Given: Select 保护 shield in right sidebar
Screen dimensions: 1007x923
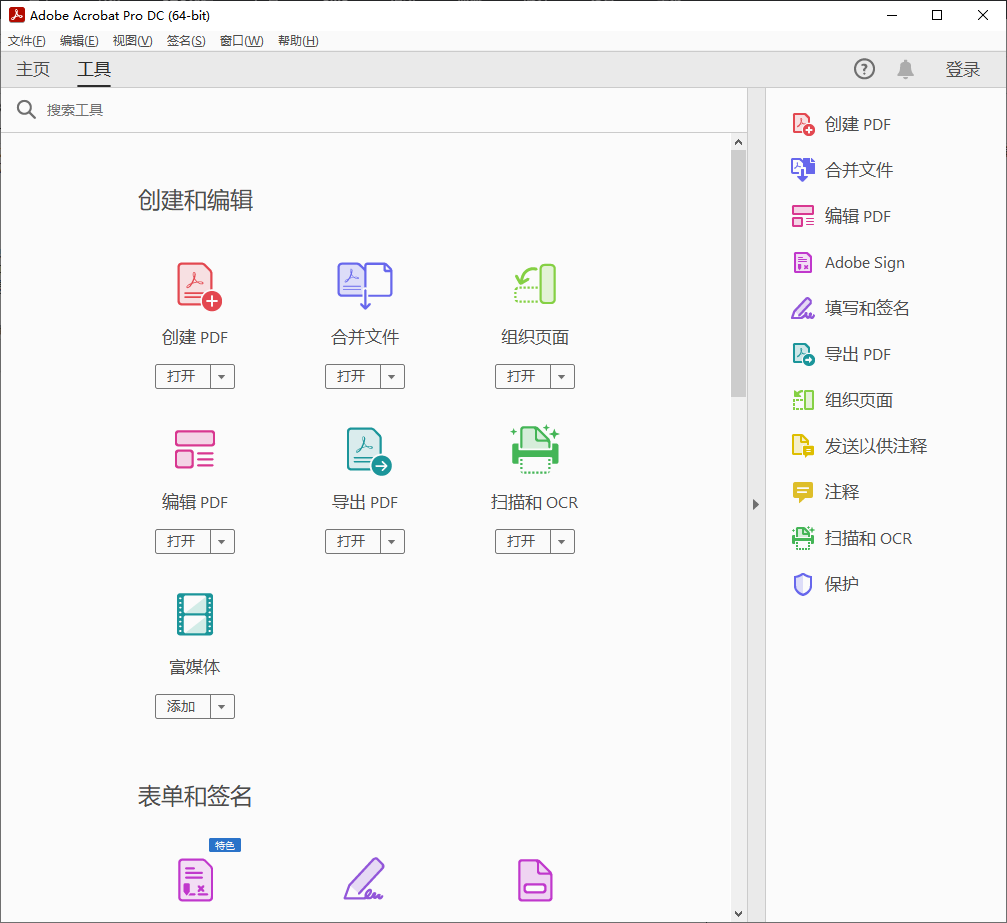Looking at the screenshot, I should (x=841, y=584).
